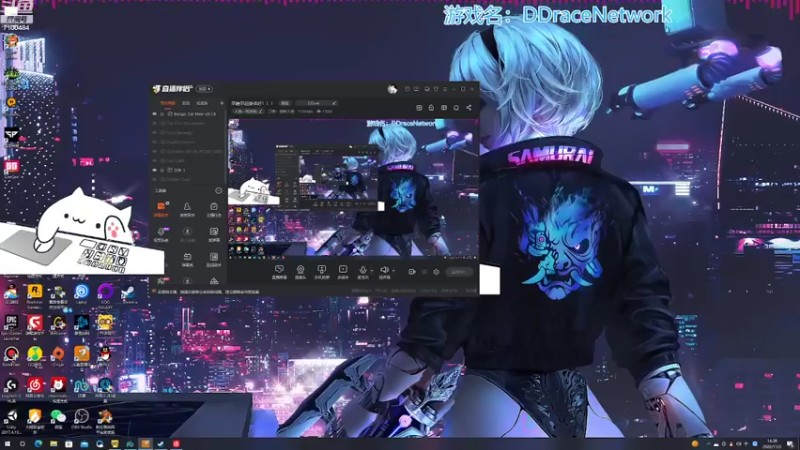Image resolution: width=800 pixels, height=450 pixels.
Task: Open the message icon above the preview
Action: 444,108
